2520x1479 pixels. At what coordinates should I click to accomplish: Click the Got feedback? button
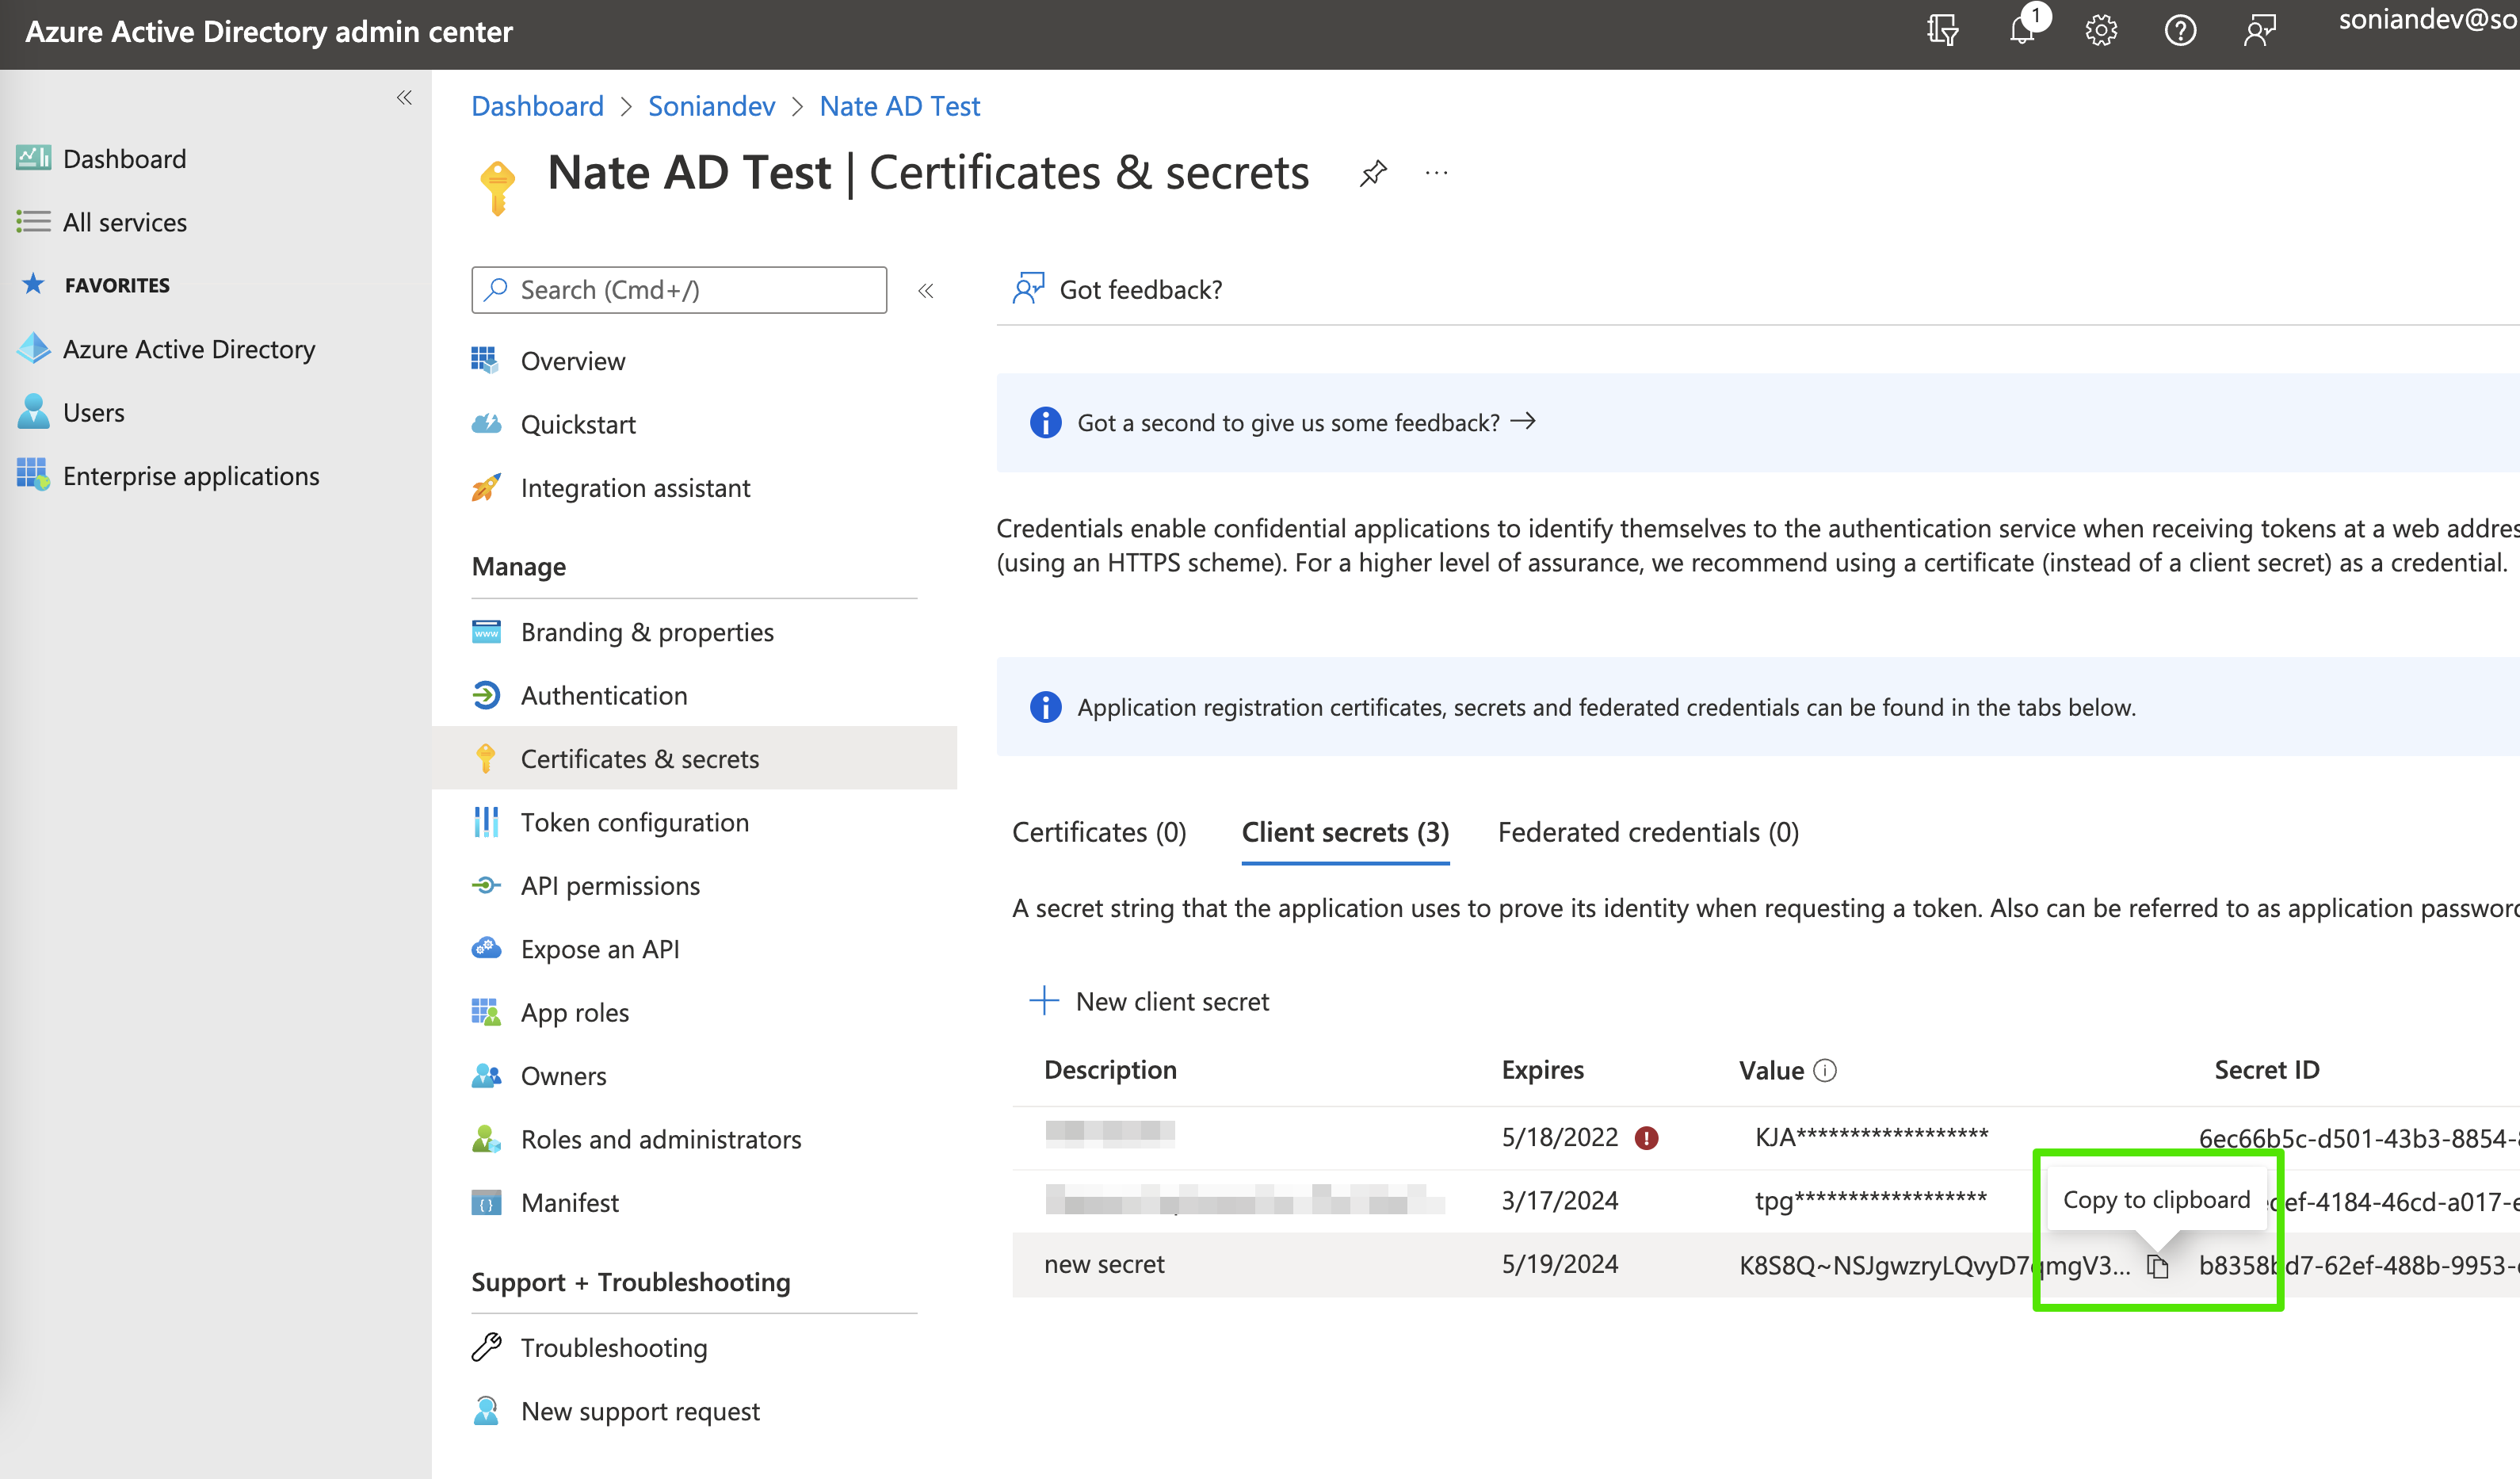pyautogui.click(x=1117, y=289)
